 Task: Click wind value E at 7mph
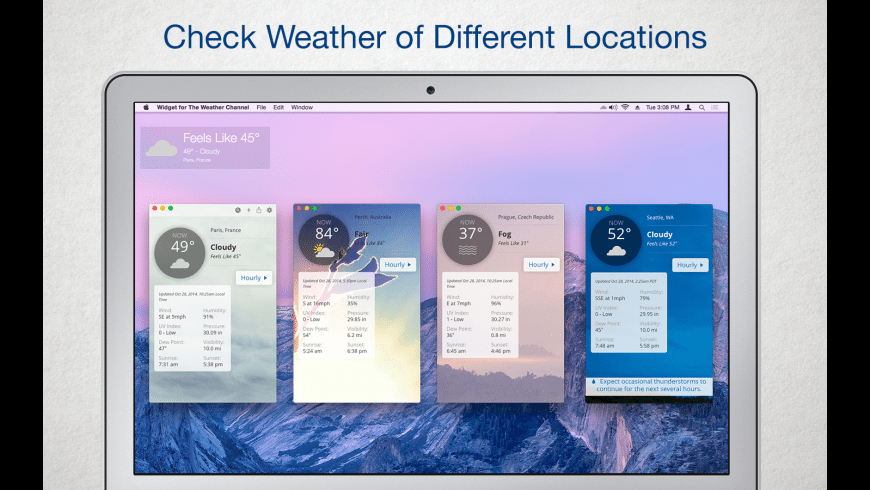(x=459, y=304)
